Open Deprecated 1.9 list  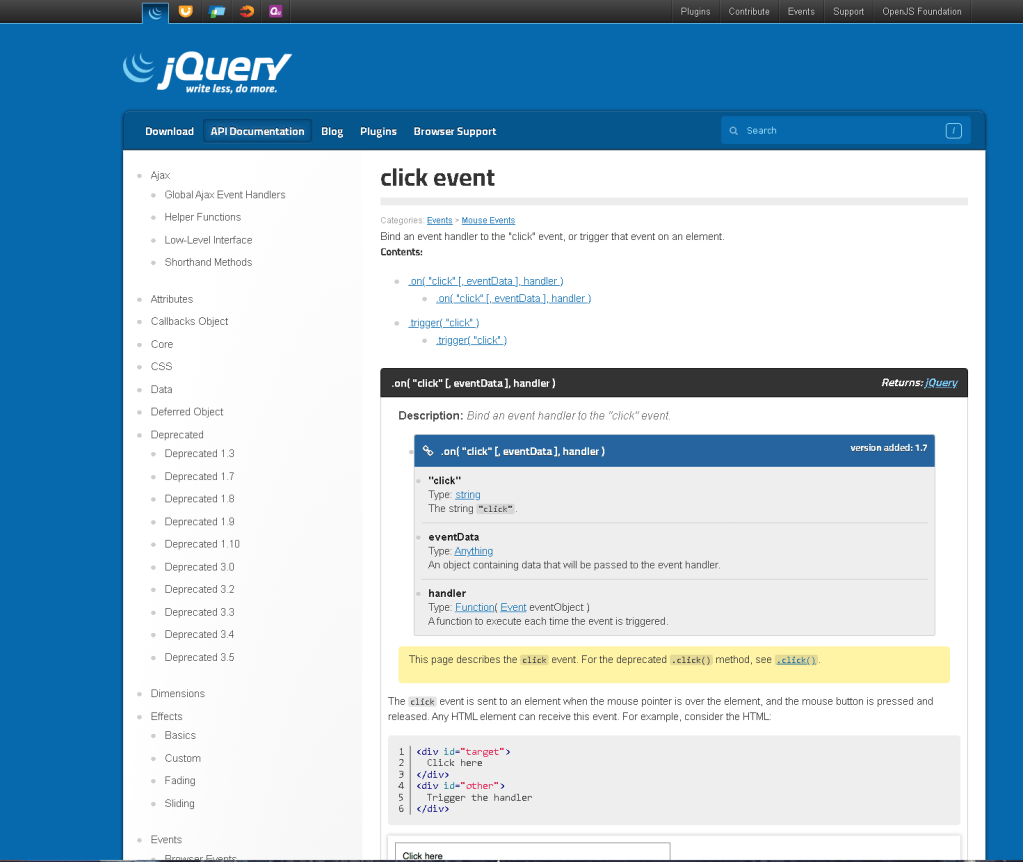pyautogui.click(x=199, y=521)
